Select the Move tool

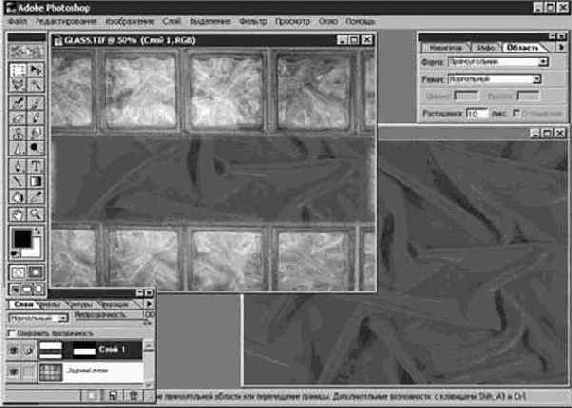coord(35,70)
